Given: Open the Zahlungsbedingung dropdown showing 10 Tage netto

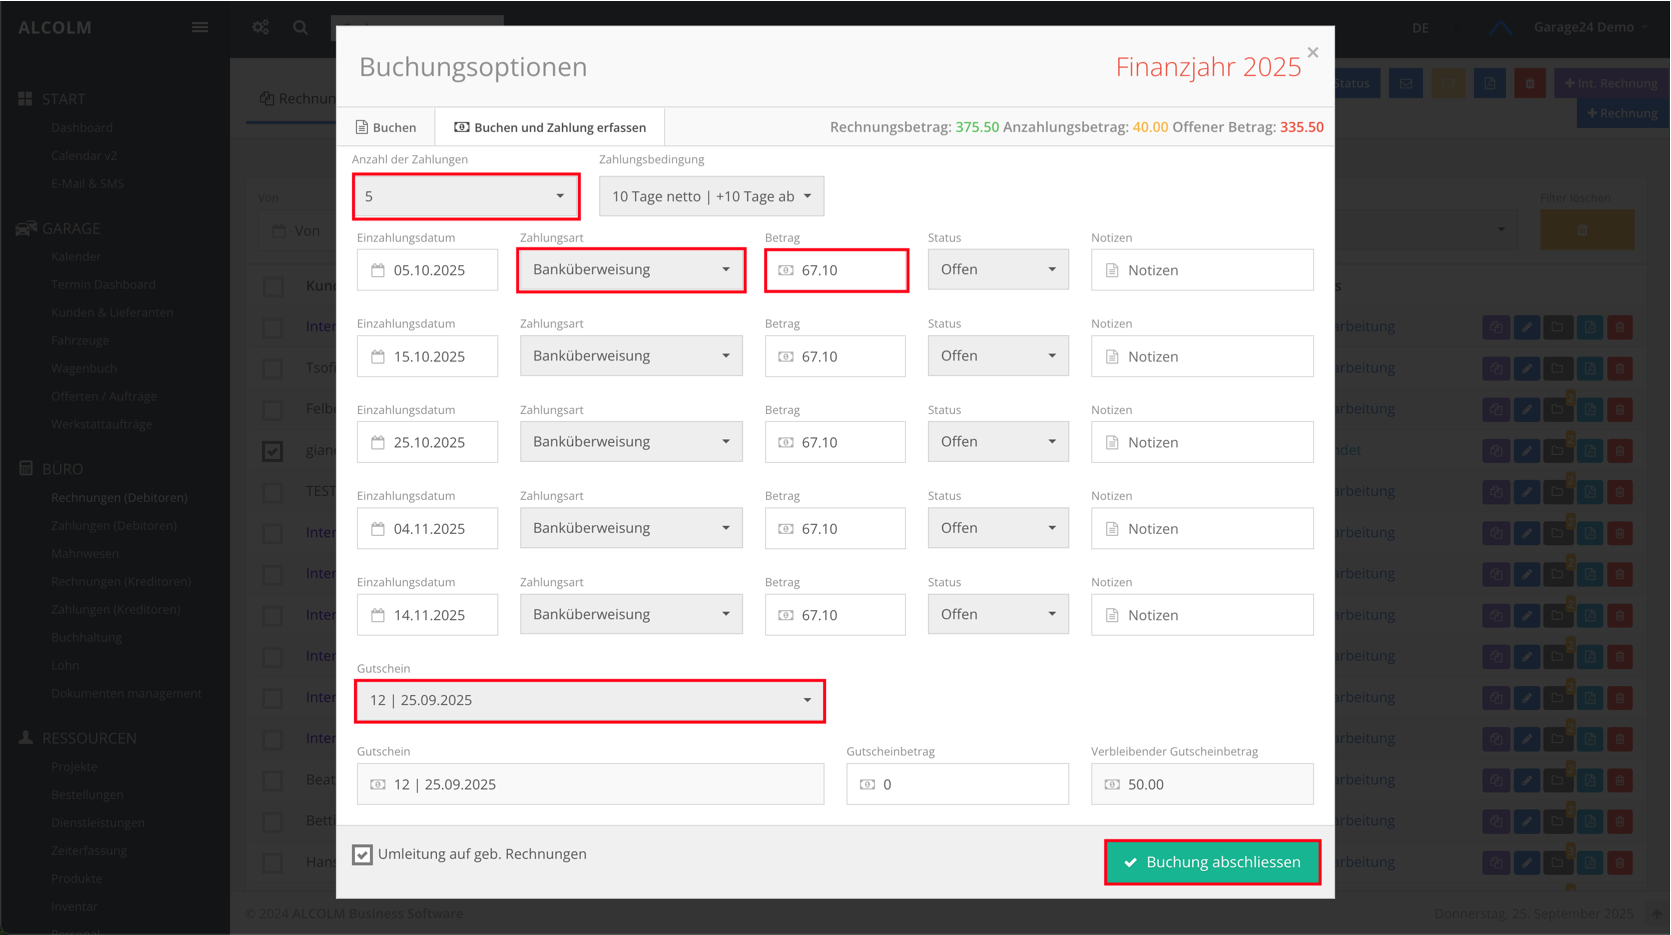Looking at the screenshot, I should click(x=710, y=196).
